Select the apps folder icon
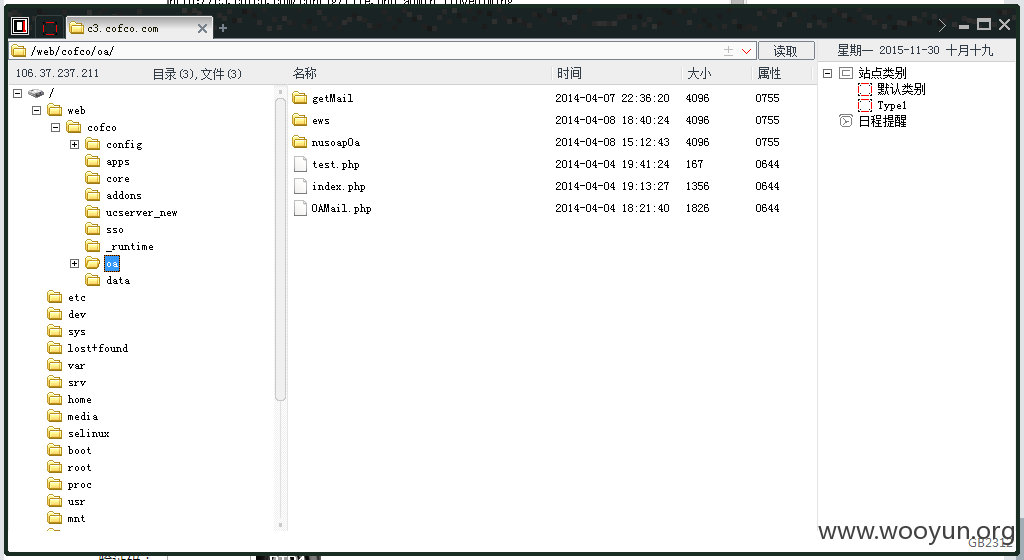The width and height of the screenshot is (1024, 560). (93, 161)
